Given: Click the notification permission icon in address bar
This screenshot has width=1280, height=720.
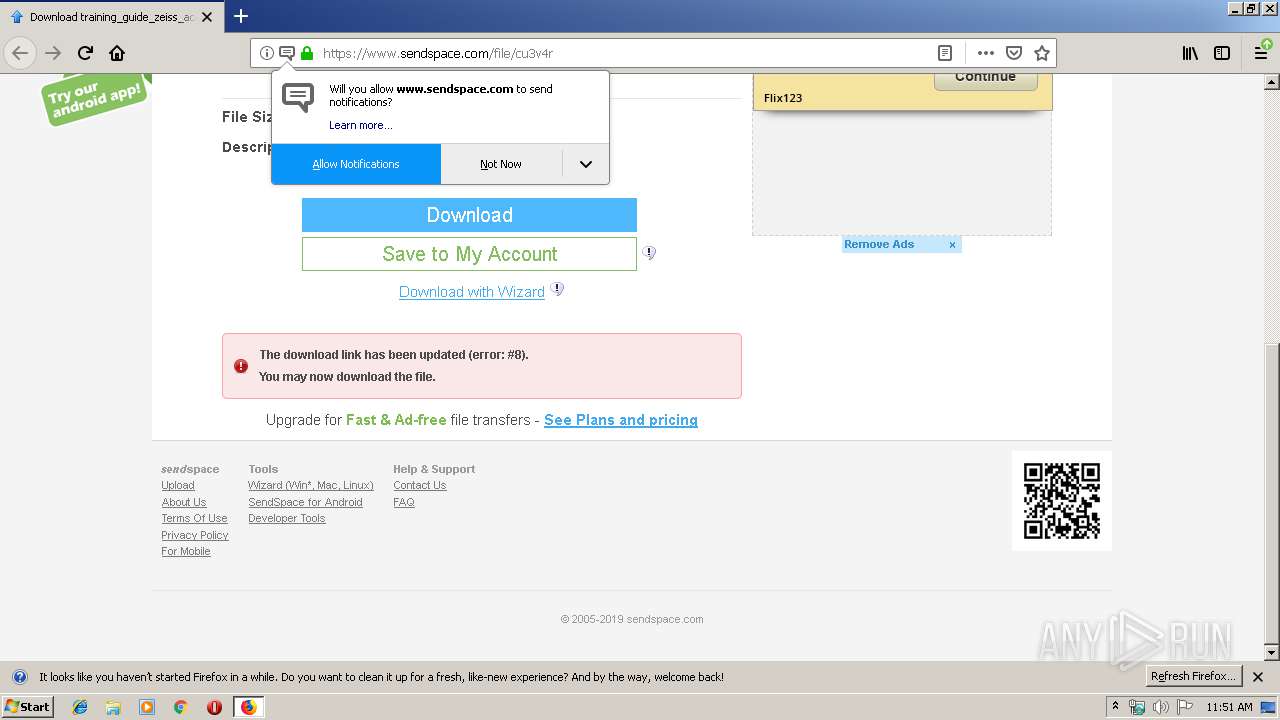Looking at the screenshot, I should coord(286,53).
